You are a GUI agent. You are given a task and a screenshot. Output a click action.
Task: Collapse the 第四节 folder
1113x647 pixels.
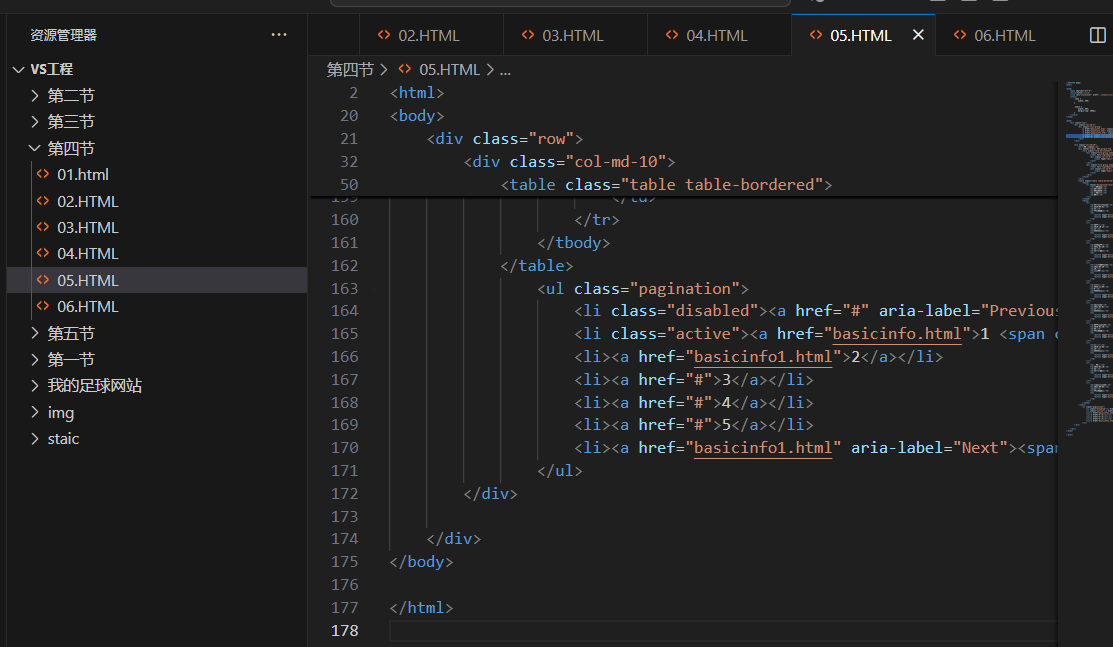(x=35, y=148)
